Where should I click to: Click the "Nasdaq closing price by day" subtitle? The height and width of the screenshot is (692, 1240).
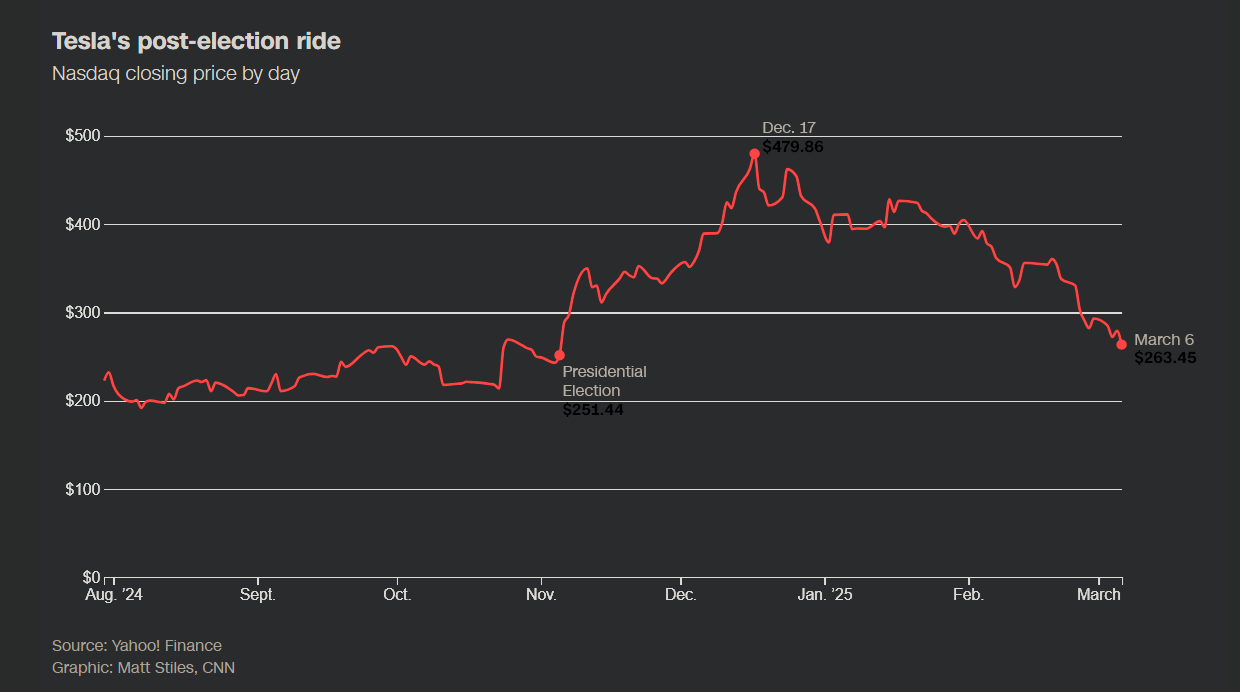click(176, 73)
